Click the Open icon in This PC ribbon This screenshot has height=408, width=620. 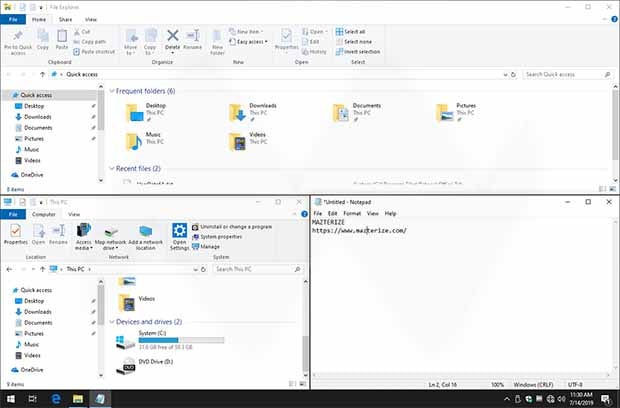(x=38, y=234)
